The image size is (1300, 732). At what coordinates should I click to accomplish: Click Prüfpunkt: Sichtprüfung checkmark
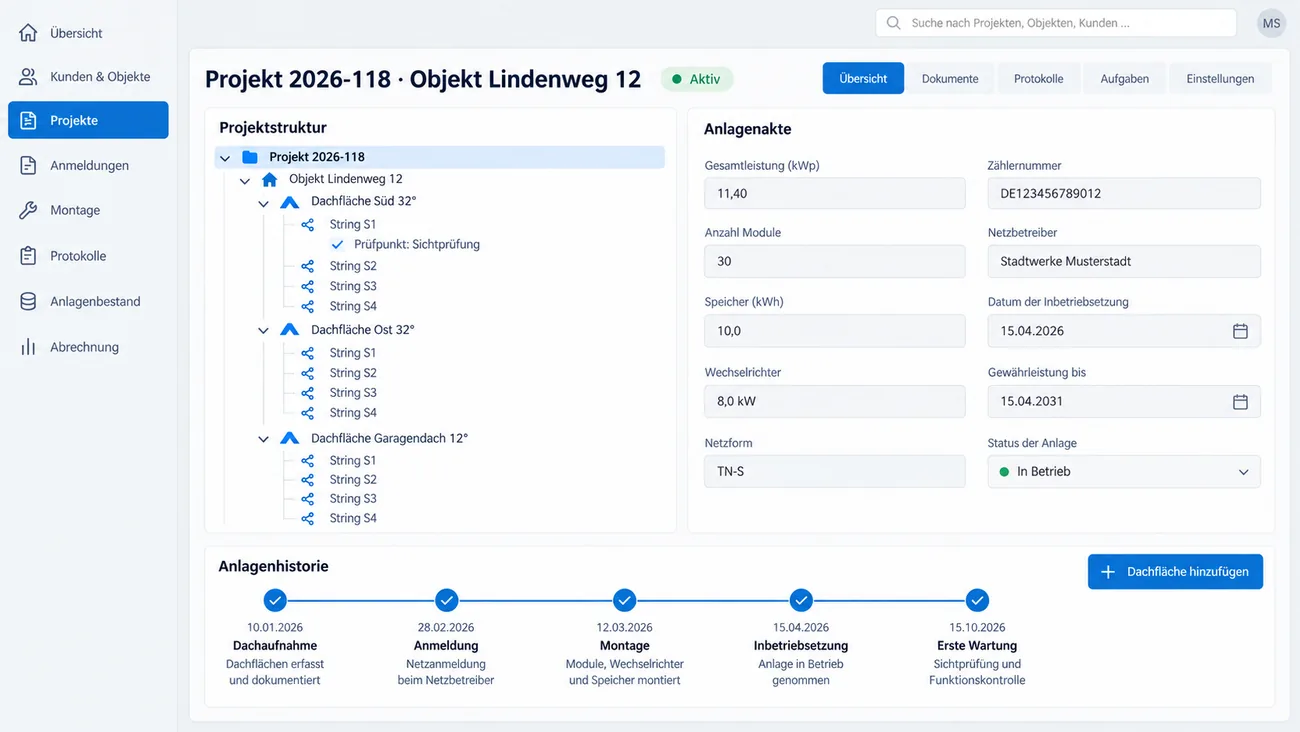(x=337, y=244)
